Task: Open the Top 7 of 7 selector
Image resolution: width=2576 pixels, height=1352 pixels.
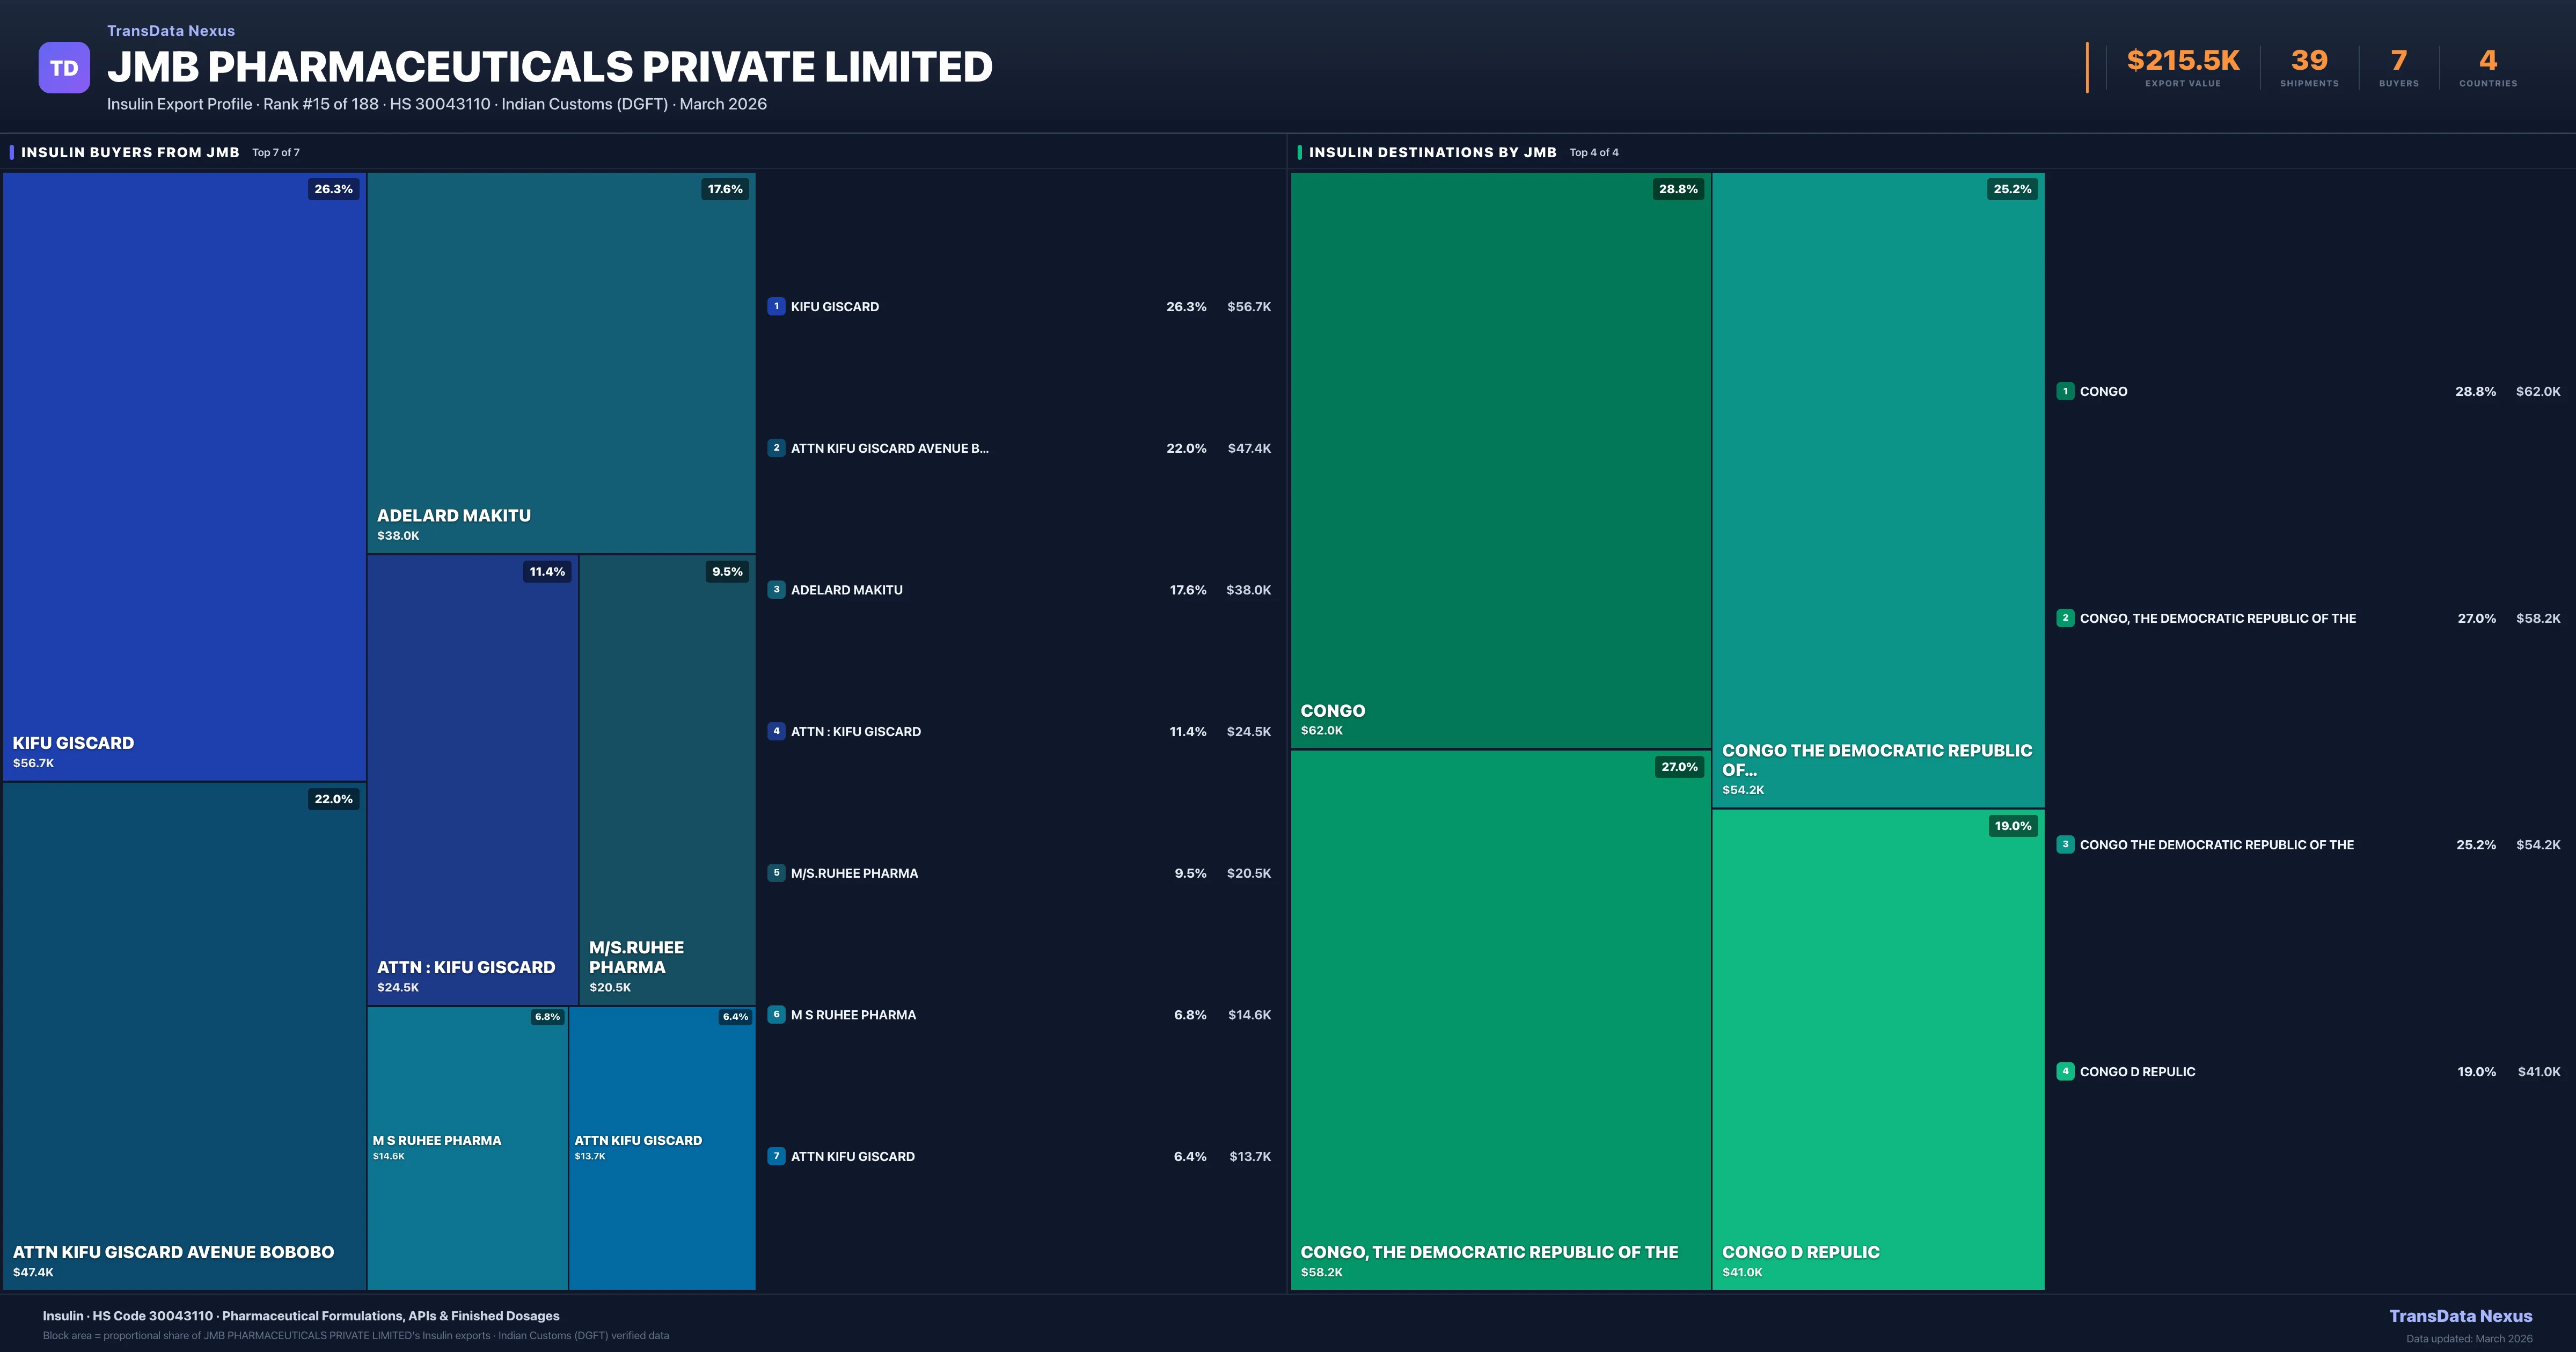Action: [x=277, y=152]
